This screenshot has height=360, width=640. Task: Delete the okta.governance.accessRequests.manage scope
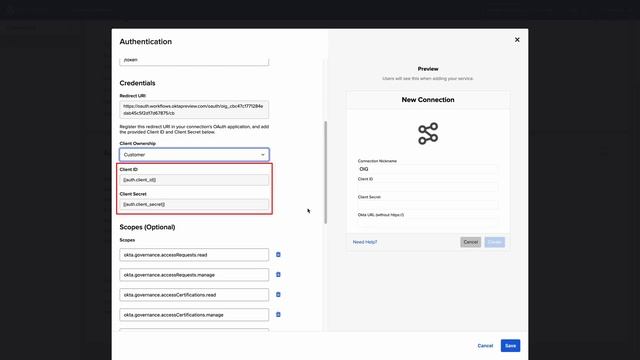click(x=278, y=275)
